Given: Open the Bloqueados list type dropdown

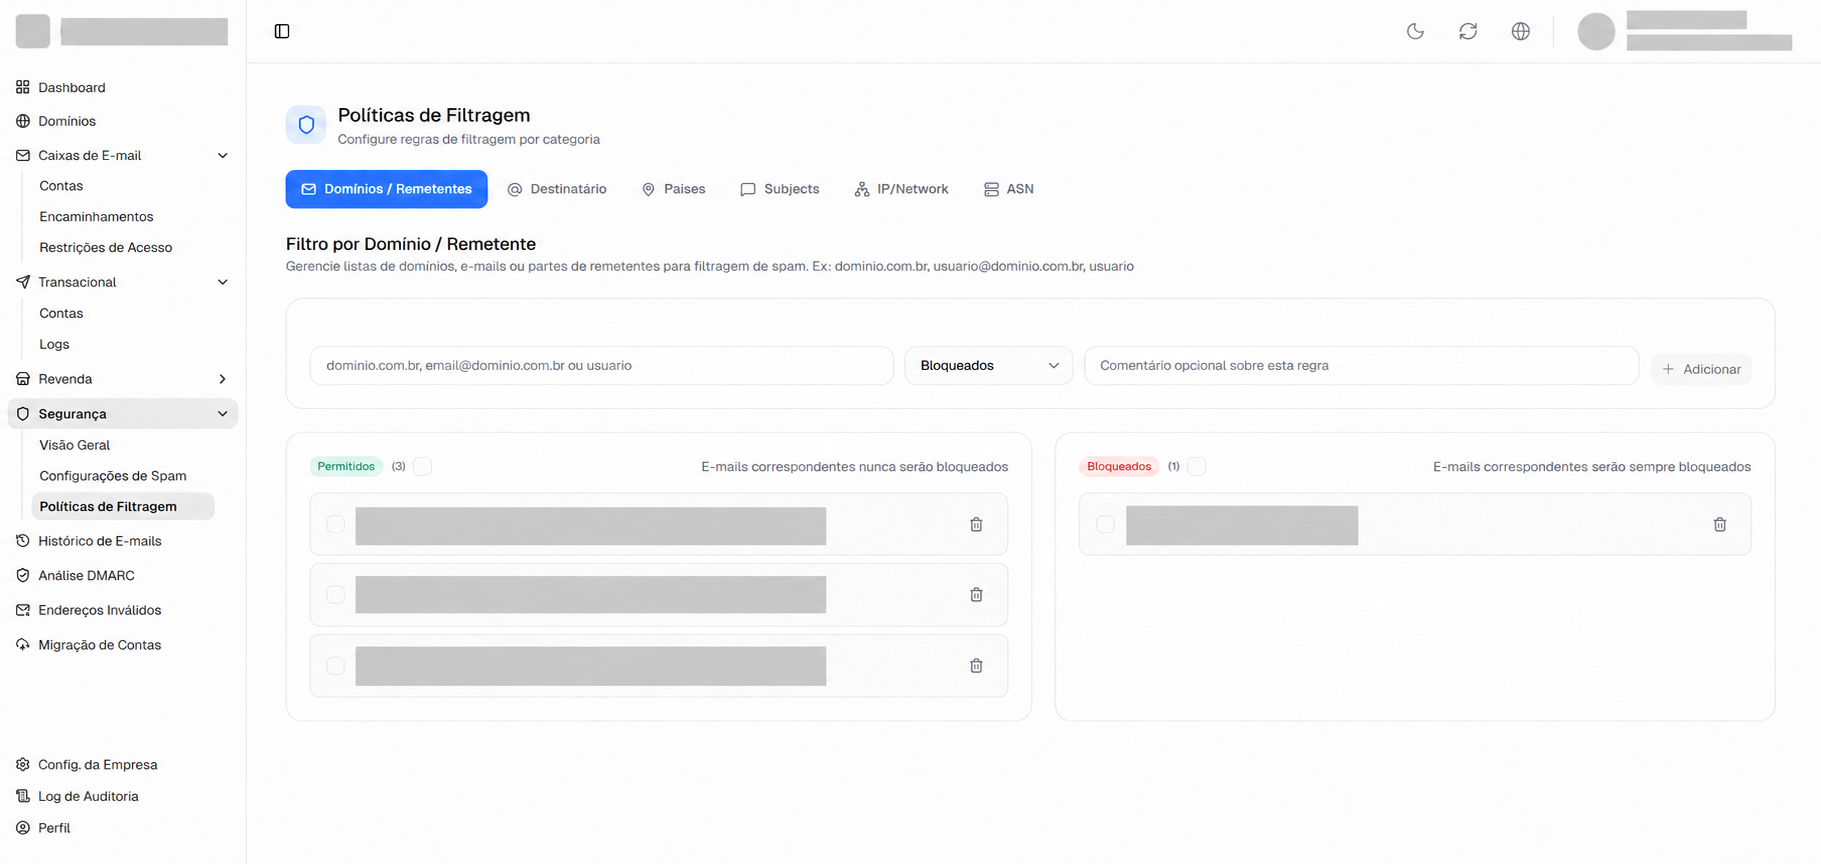Looking at the screenshot, I should (989, 366).
